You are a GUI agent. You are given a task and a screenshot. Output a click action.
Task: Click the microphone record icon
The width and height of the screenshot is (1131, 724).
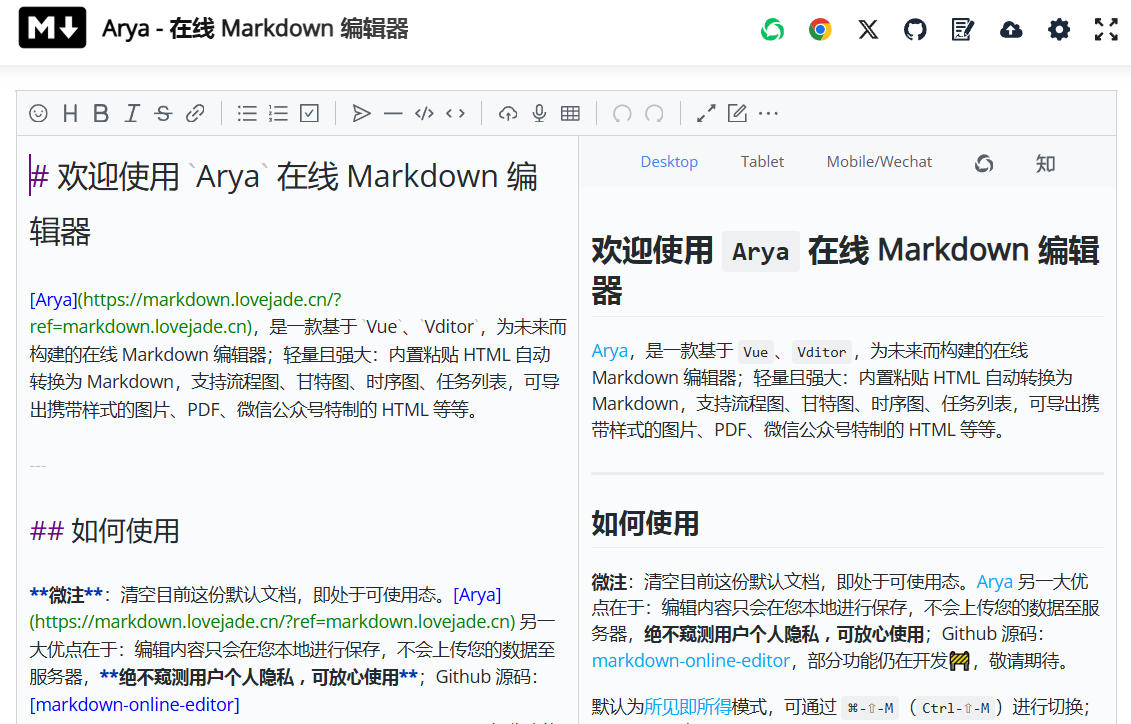click(539, 114)
